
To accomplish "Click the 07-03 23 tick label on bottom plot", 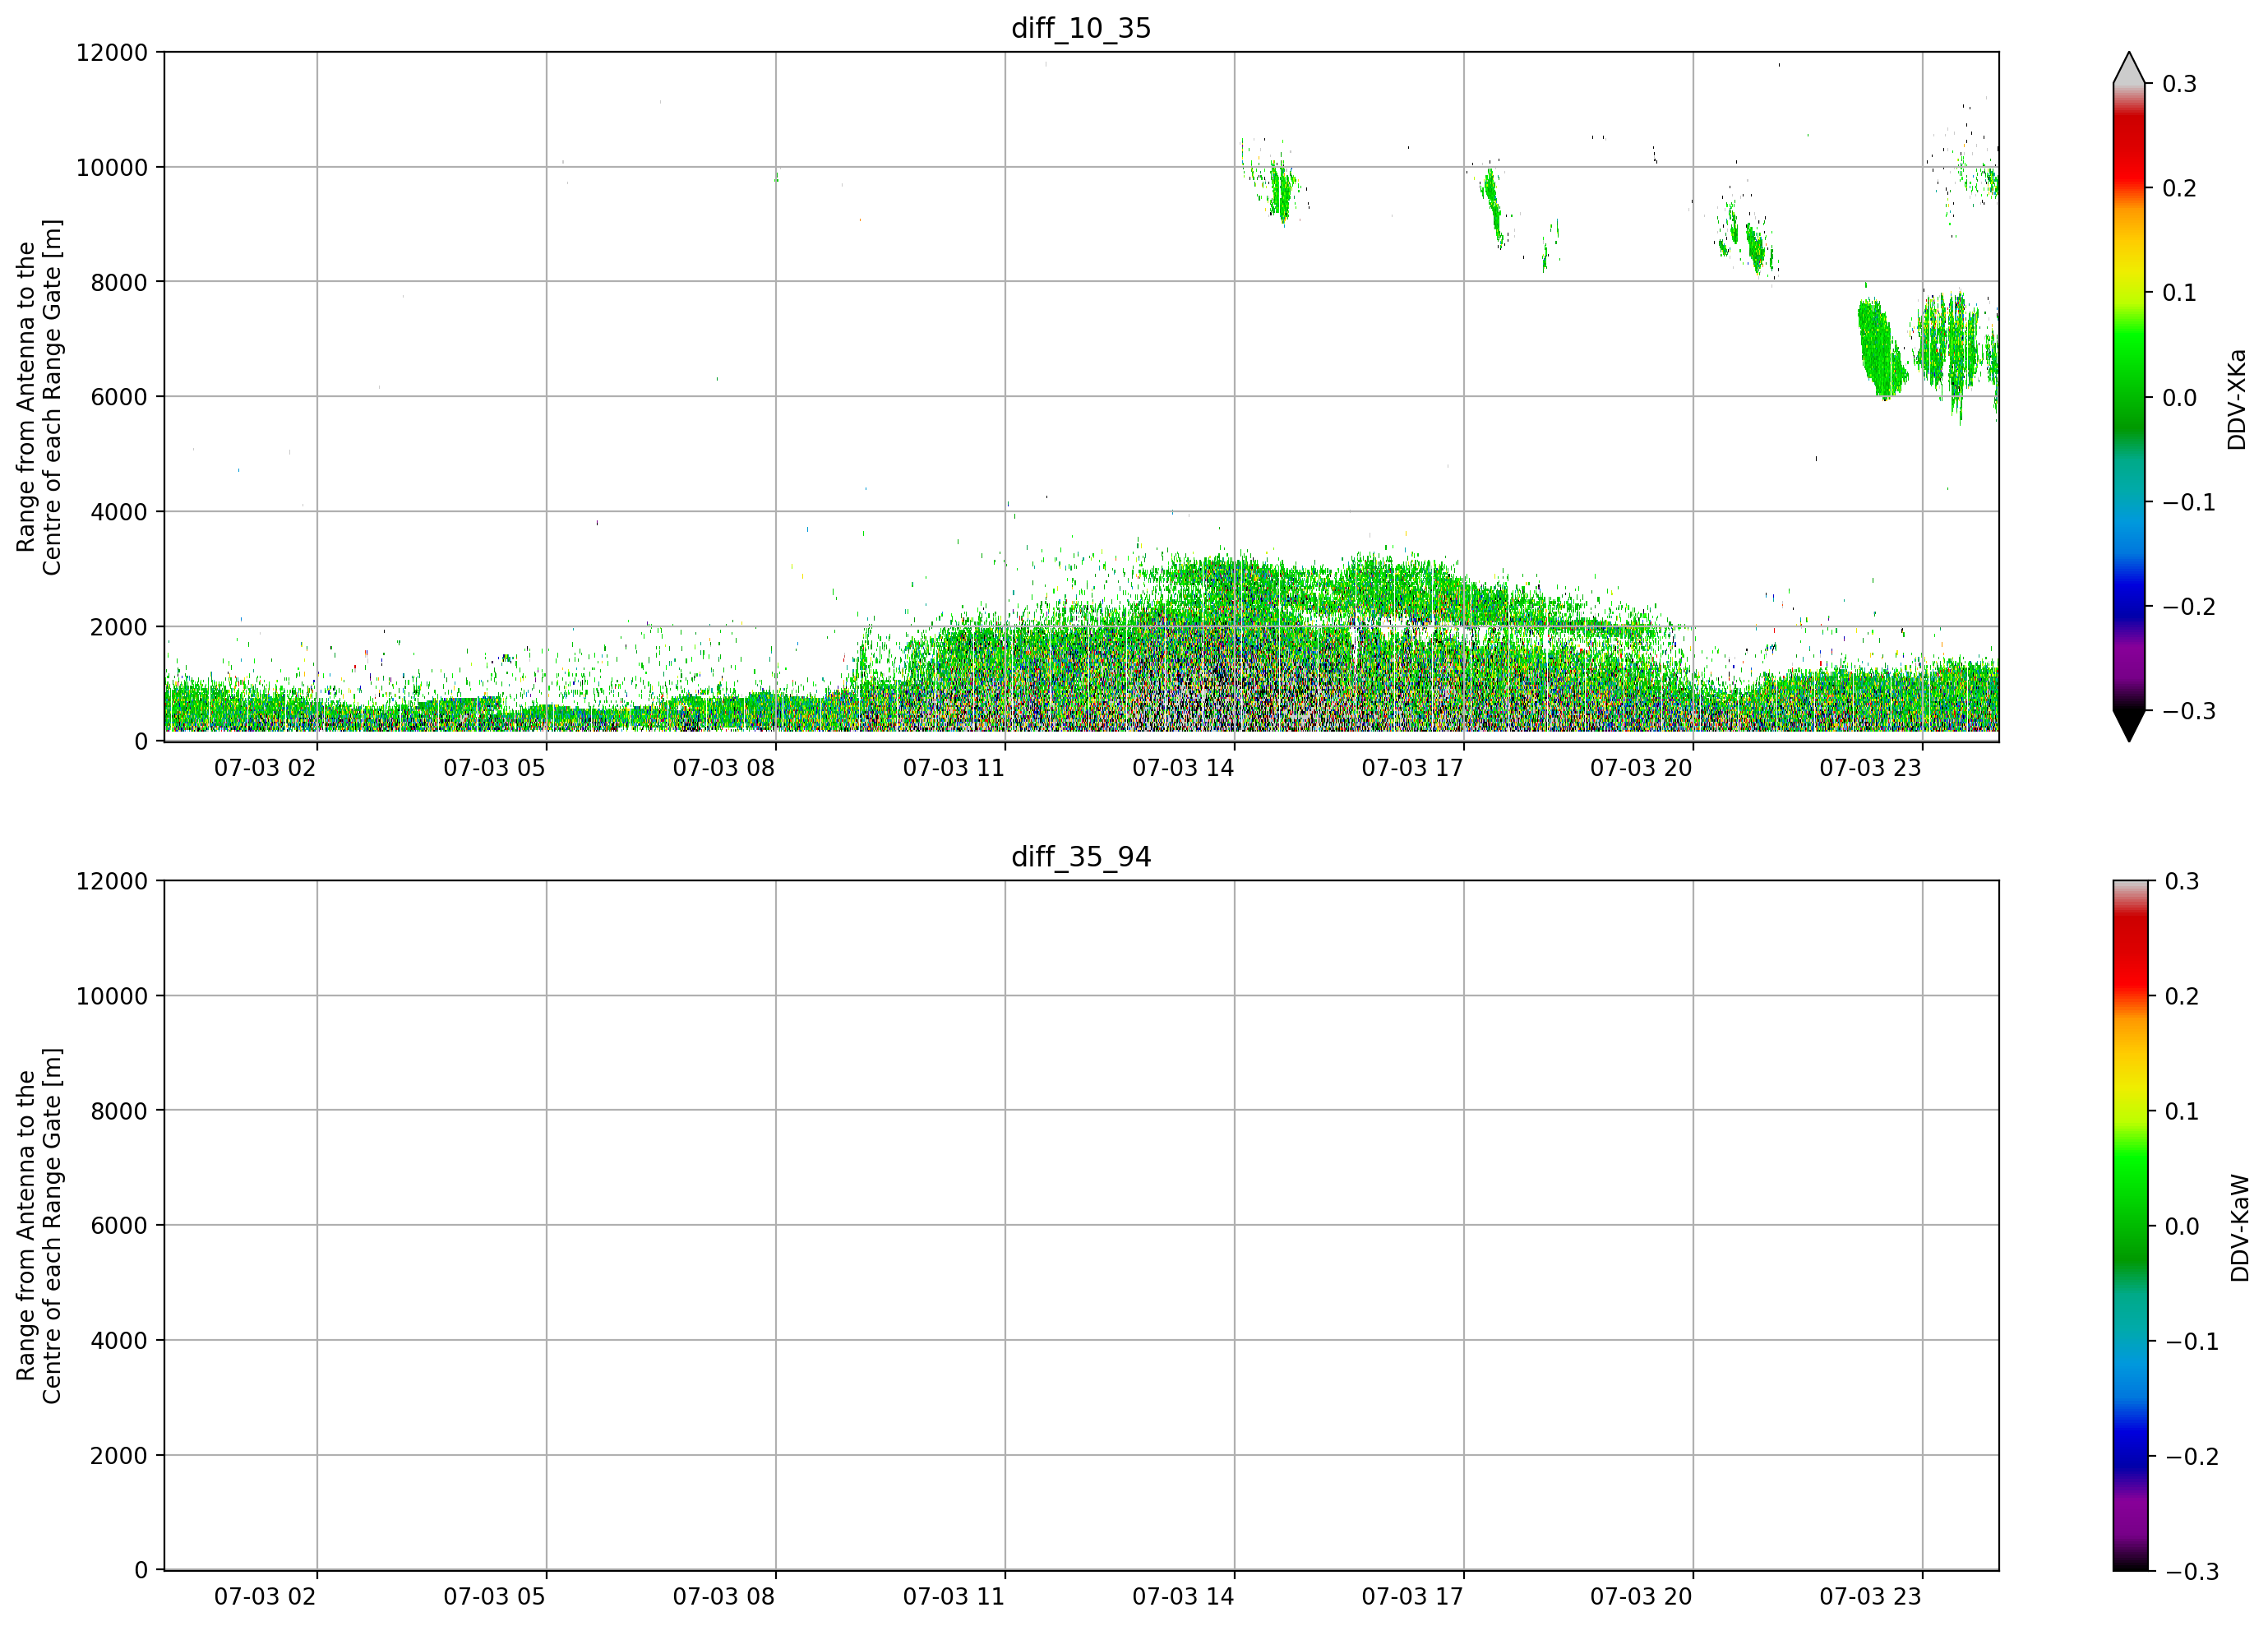I will pos(1870,1597).
